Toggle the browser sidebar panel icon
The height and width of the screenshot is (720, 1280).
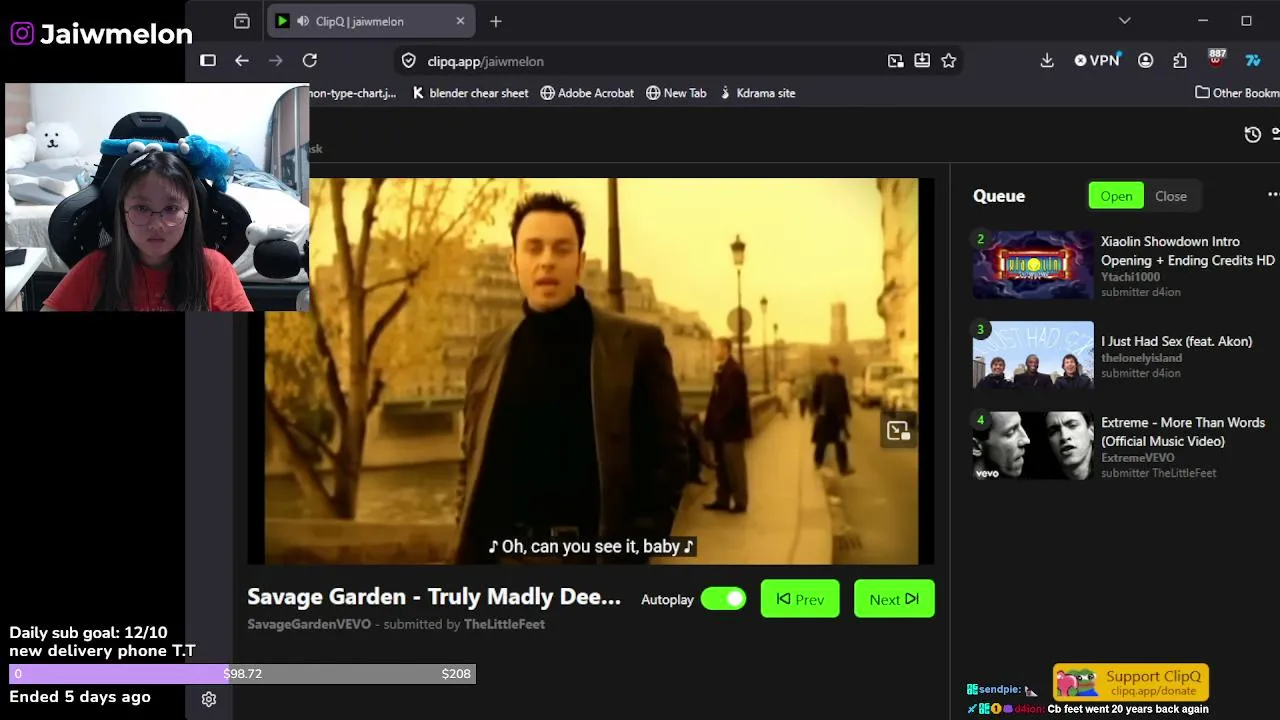[208, 61]
